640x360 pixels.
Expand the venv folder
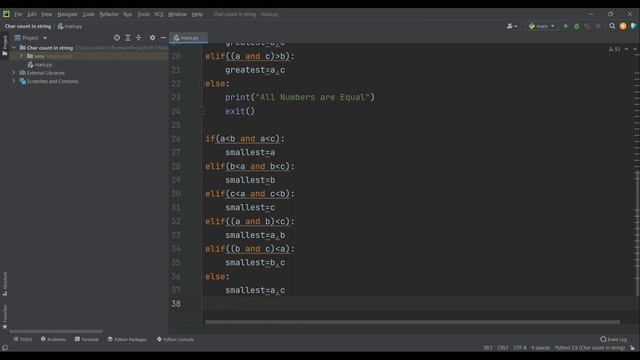click(x=22, y=56)
